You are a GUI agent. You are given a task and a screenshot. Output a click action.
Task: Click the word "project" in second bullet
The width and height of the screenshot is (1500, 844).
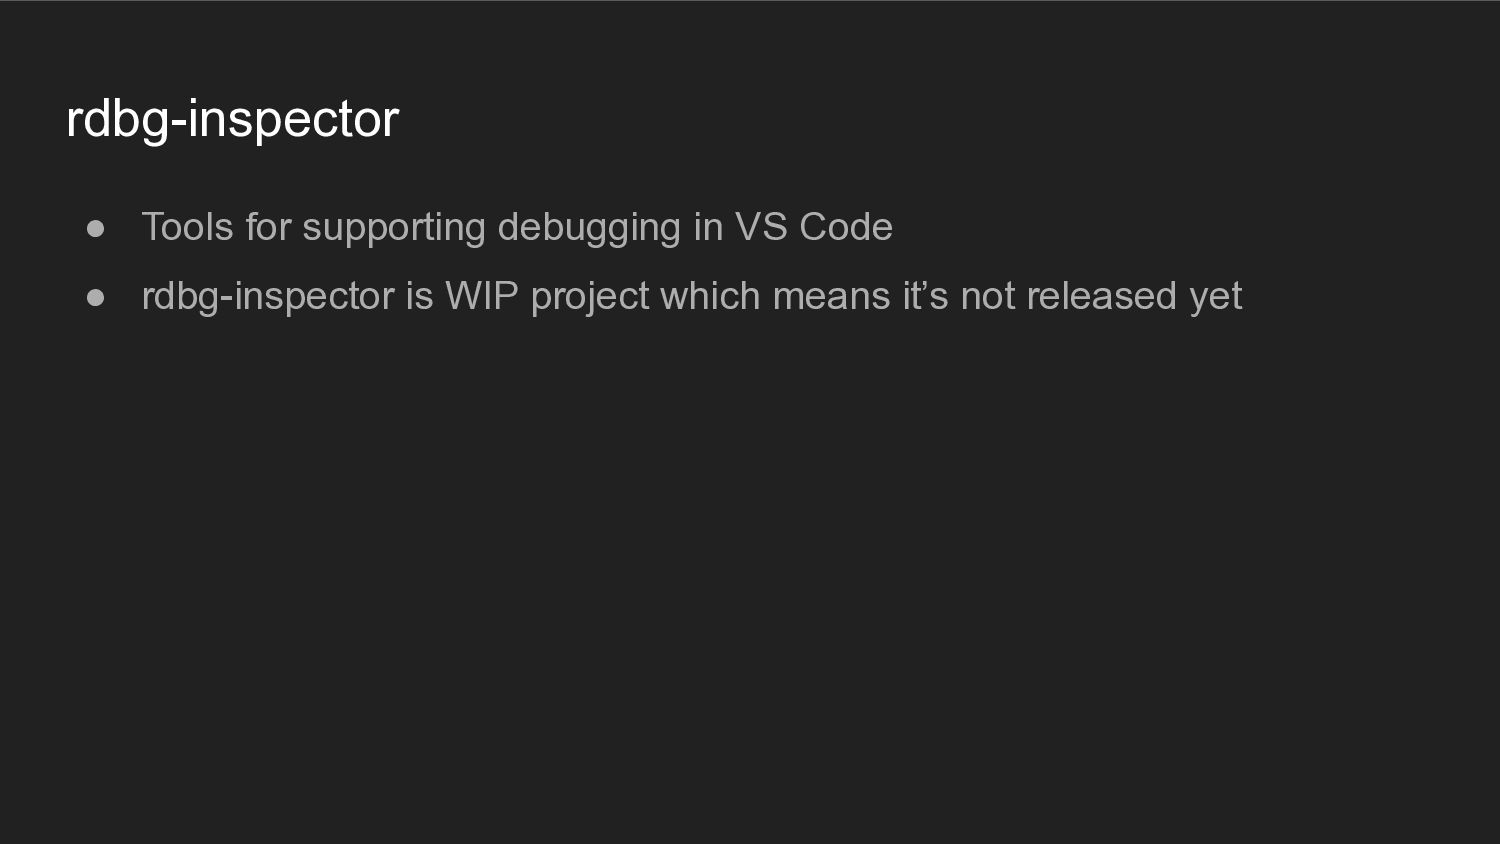590,298
